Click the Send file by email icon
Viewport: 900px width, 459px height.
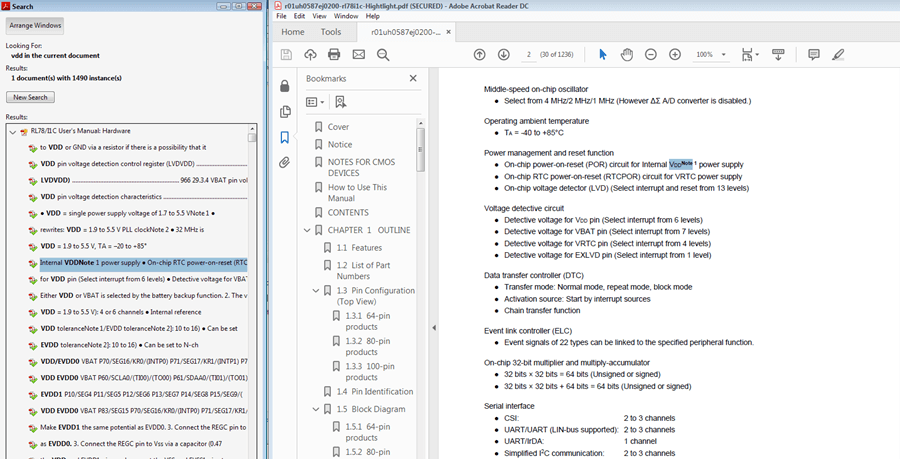358,54
